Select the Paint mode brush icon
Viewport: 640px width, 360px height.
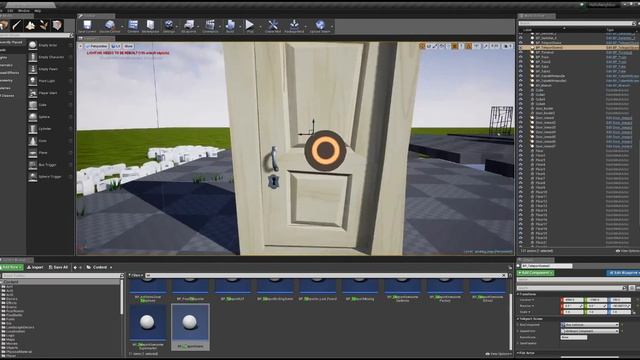click(17, 25)
